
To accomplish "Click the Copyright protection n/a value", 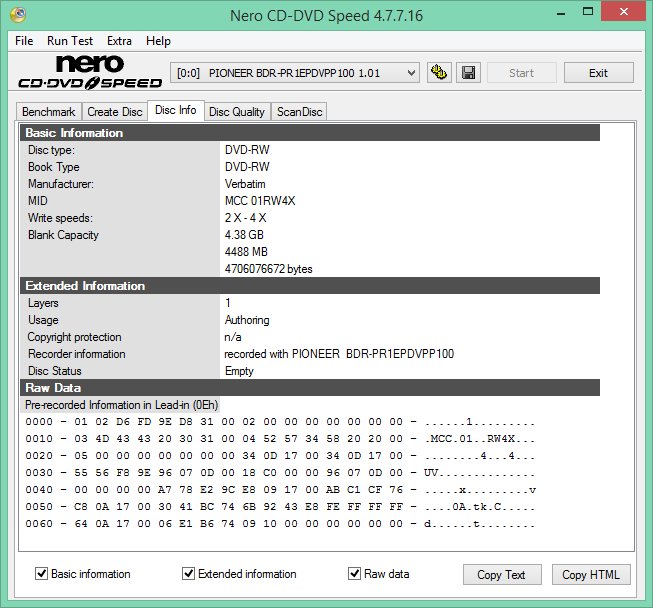I will pos(233,337).
